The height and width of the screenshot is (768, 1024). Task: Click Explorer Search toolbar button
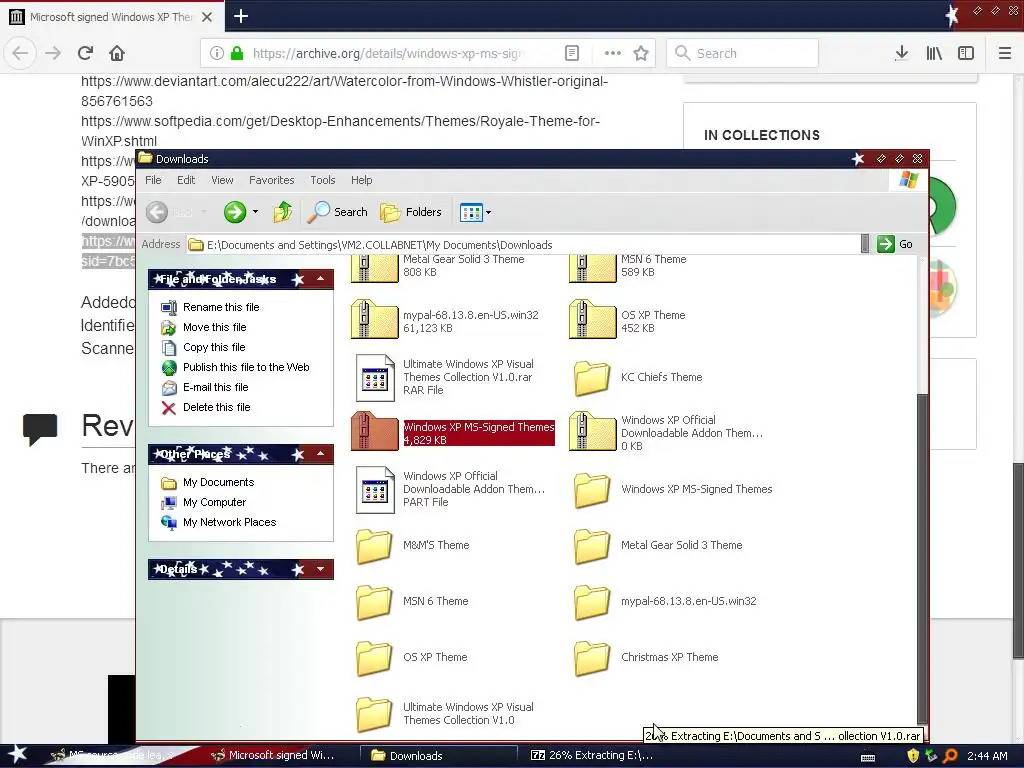(x=338, y=212)
